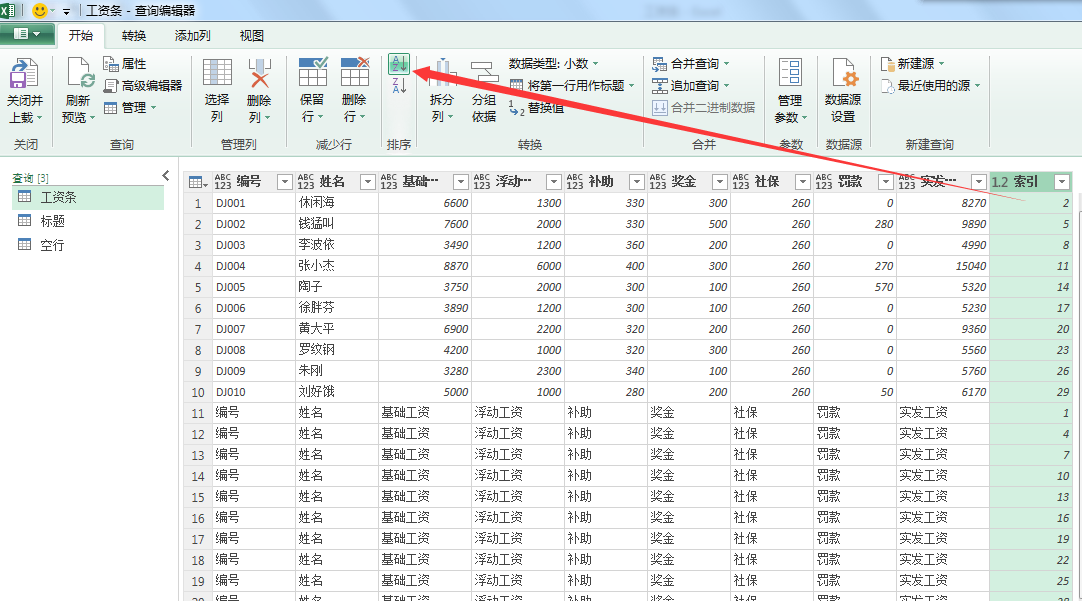
Task: Click the Split Column (拆分列) icon
Action: click(442, 73)
